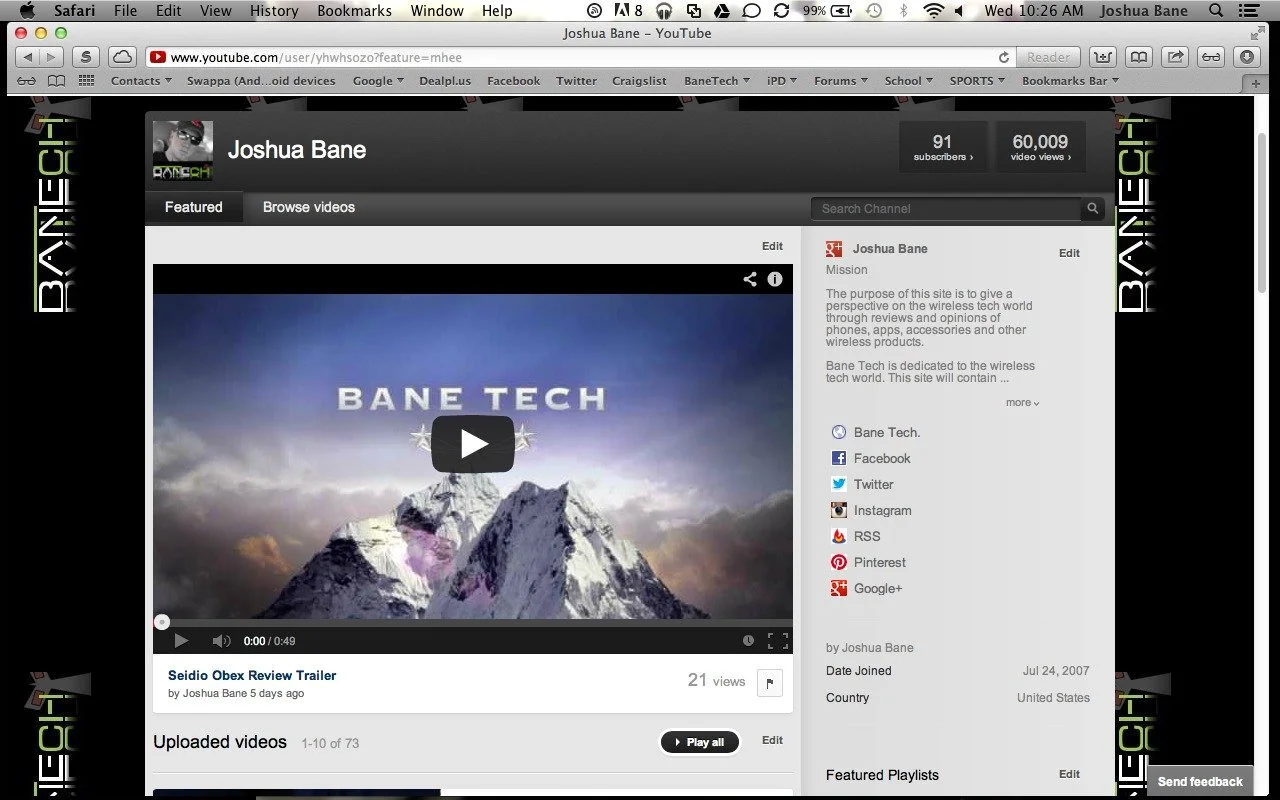Screen dimensions: 1280x800
Task: Click Safari's iCloud Tabs button
Action: [x=122, y=57]
